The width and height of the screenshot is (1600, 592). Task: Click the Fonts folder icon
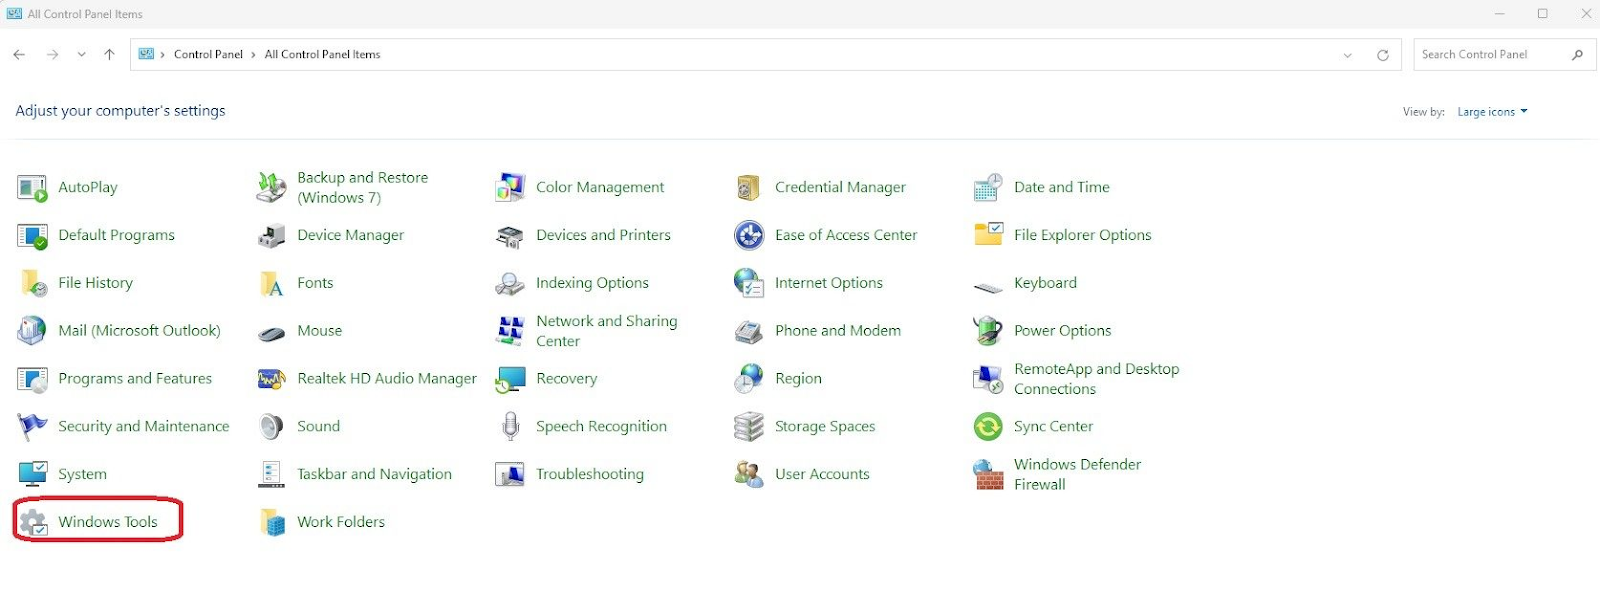click(x=271, y=283)
